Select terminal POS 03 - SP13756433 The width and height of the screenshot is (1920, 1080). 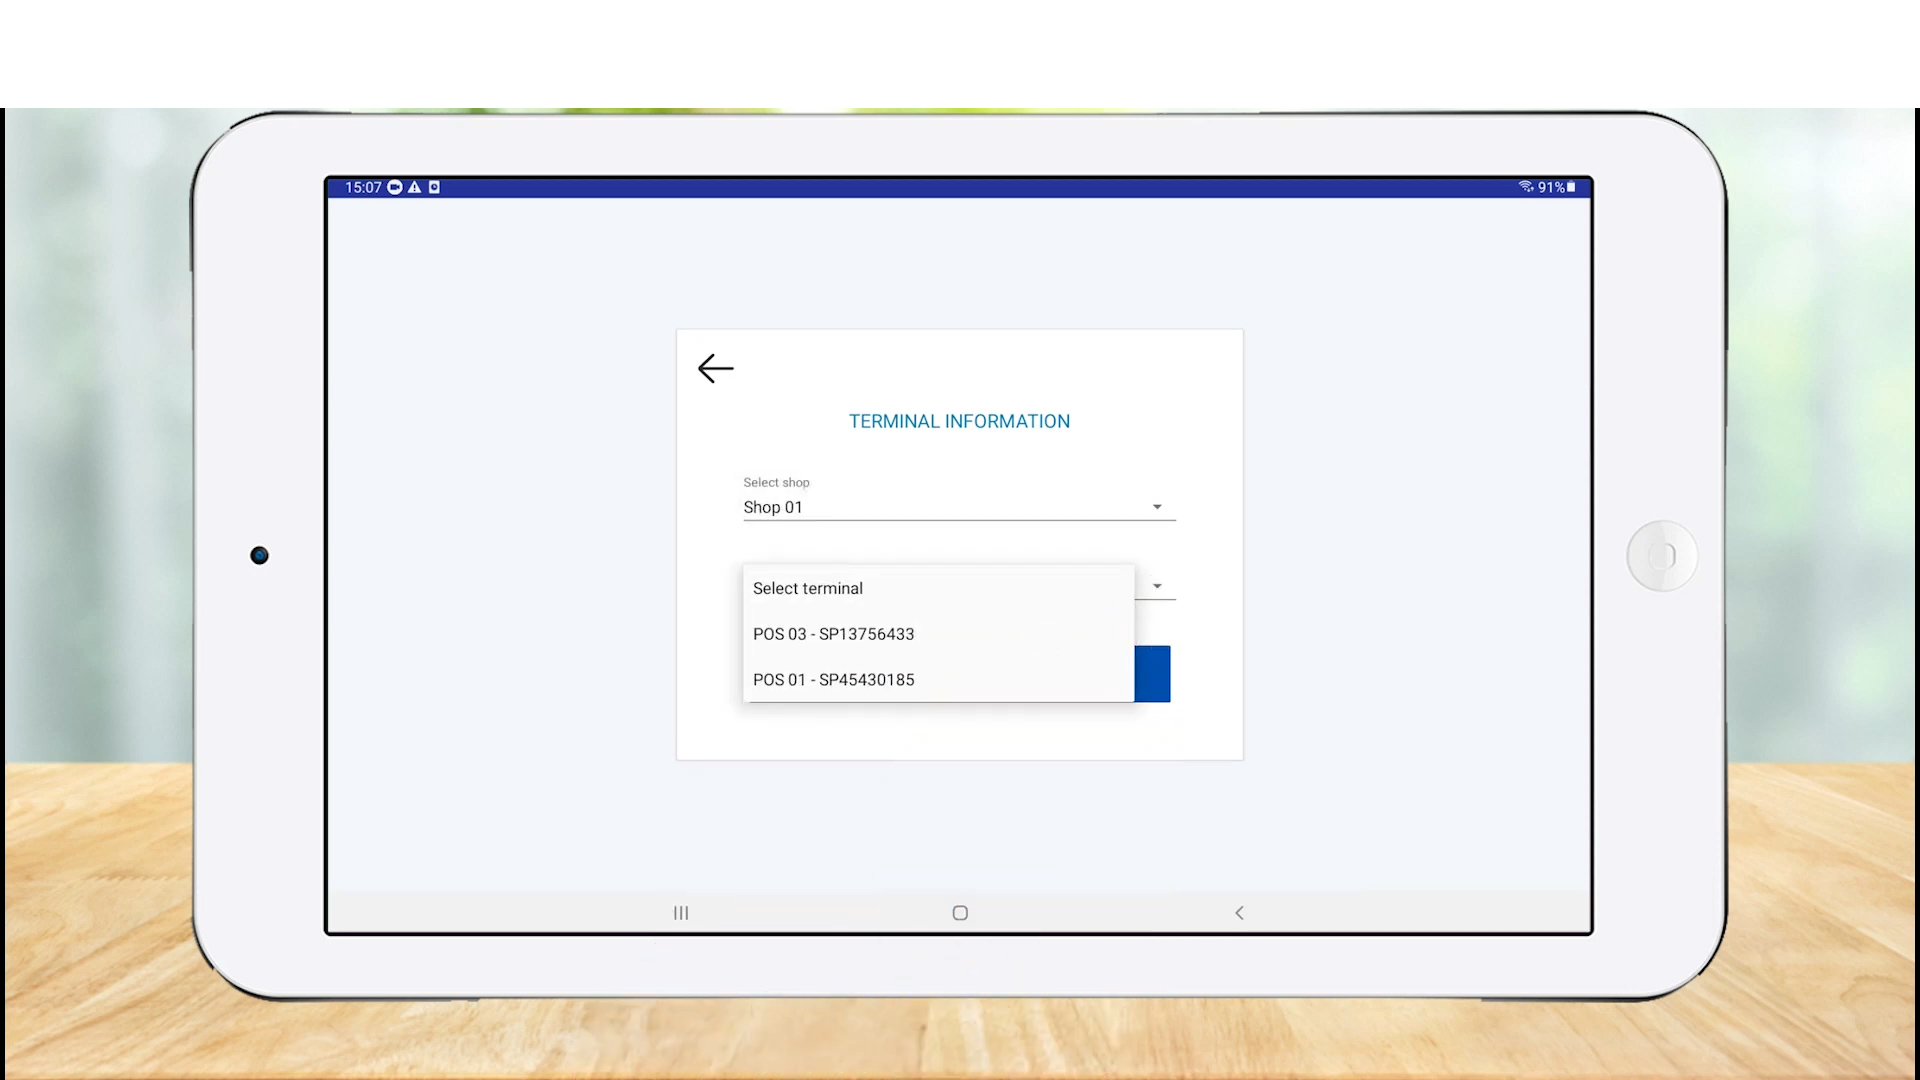[x=833, y=634]
